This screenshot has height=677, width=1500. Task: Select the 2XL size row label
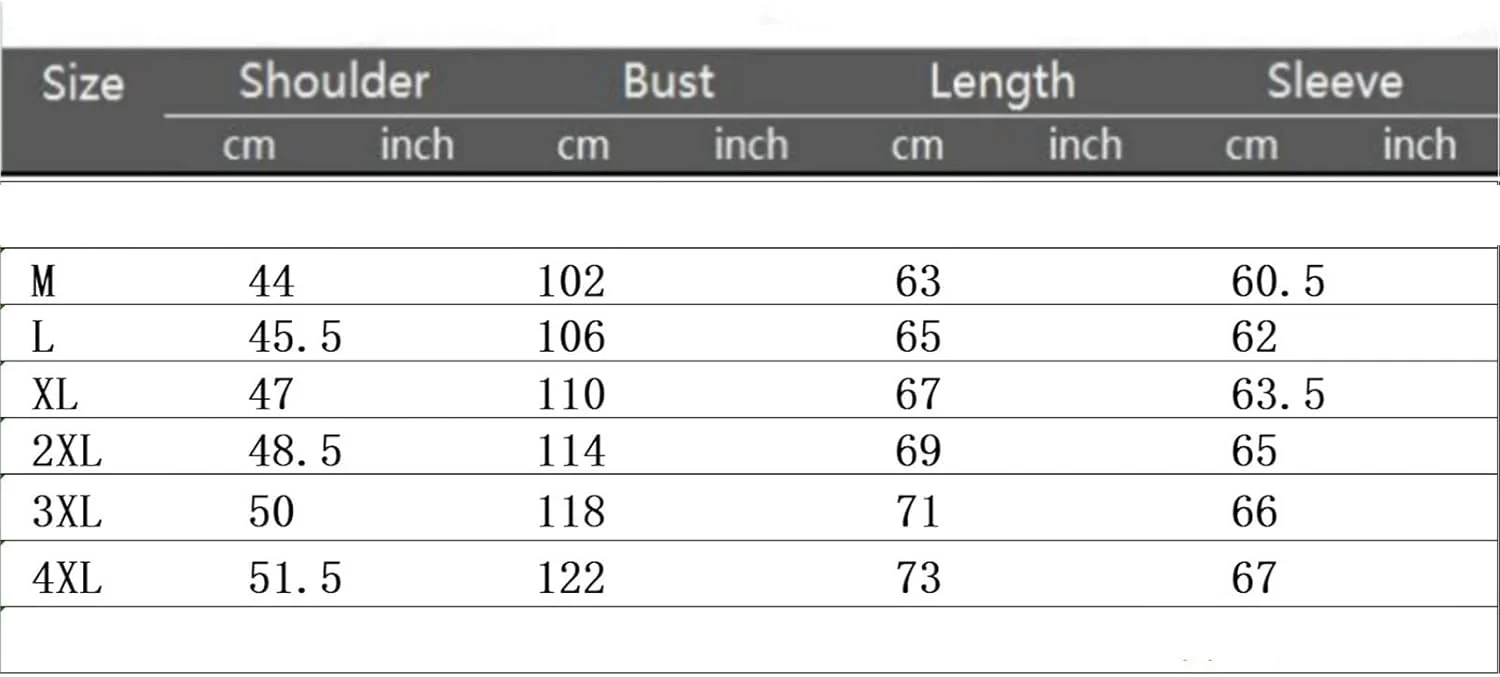(x=67, y=453)
